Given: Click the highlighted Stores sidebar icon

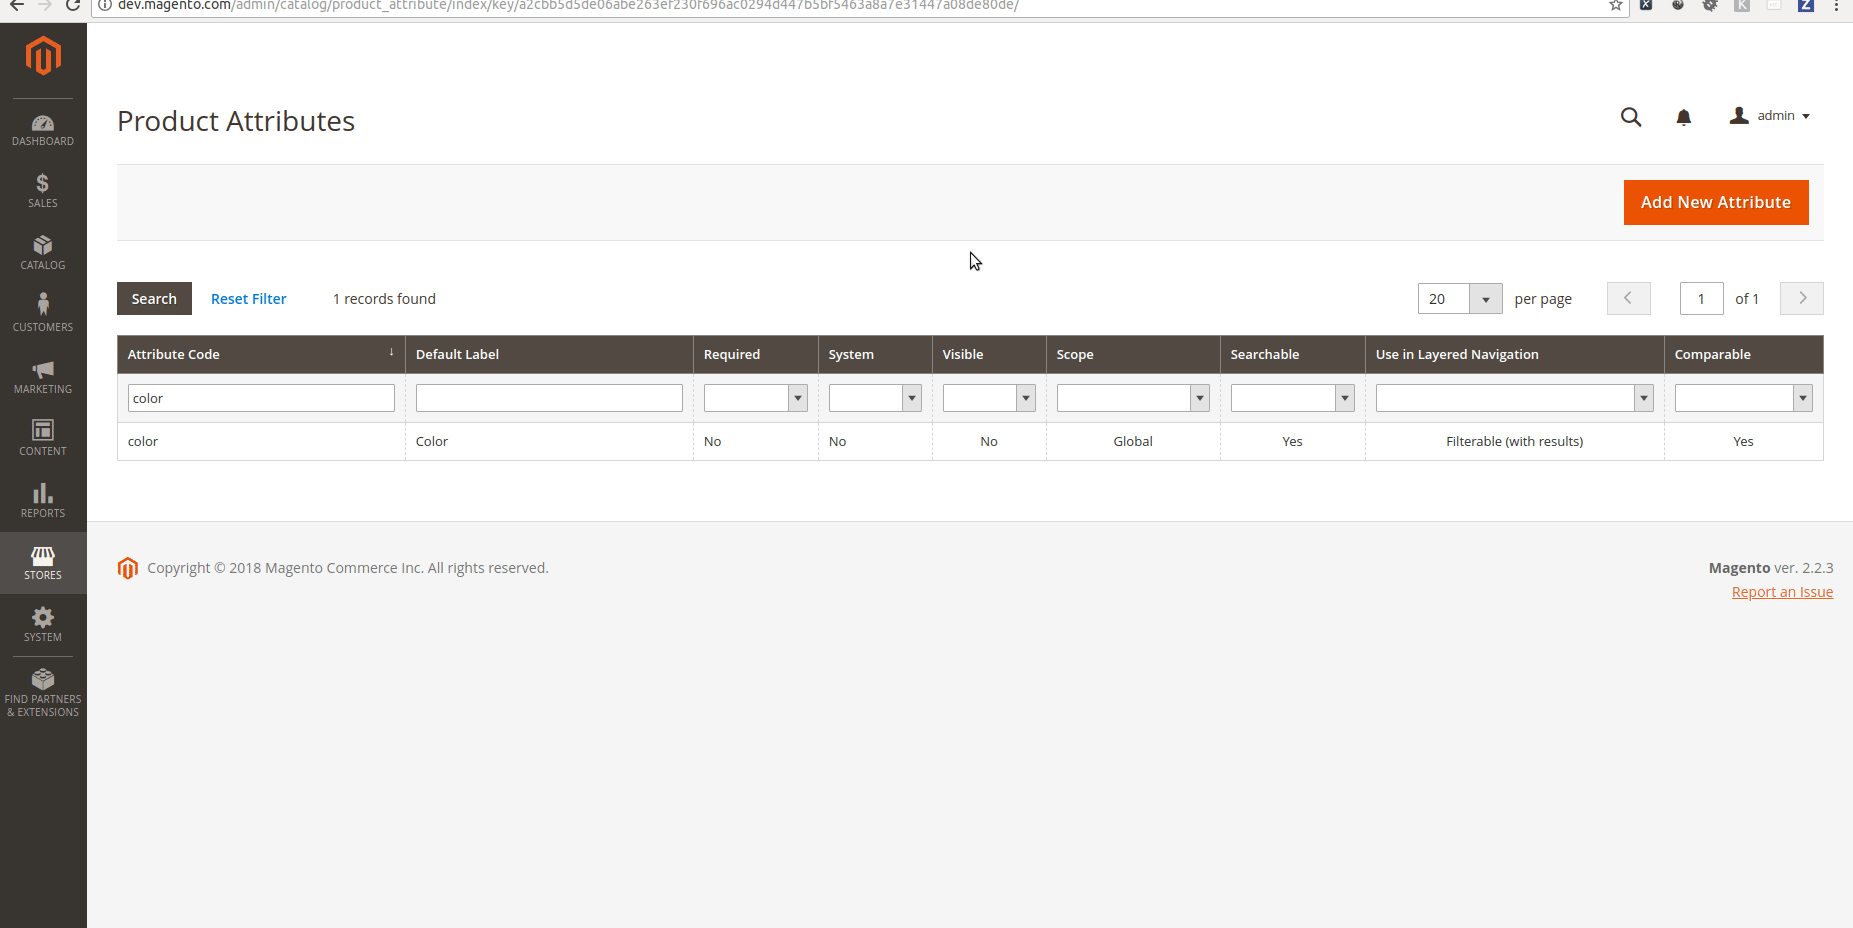Looking at the screenshot, I should pos(42,562).
